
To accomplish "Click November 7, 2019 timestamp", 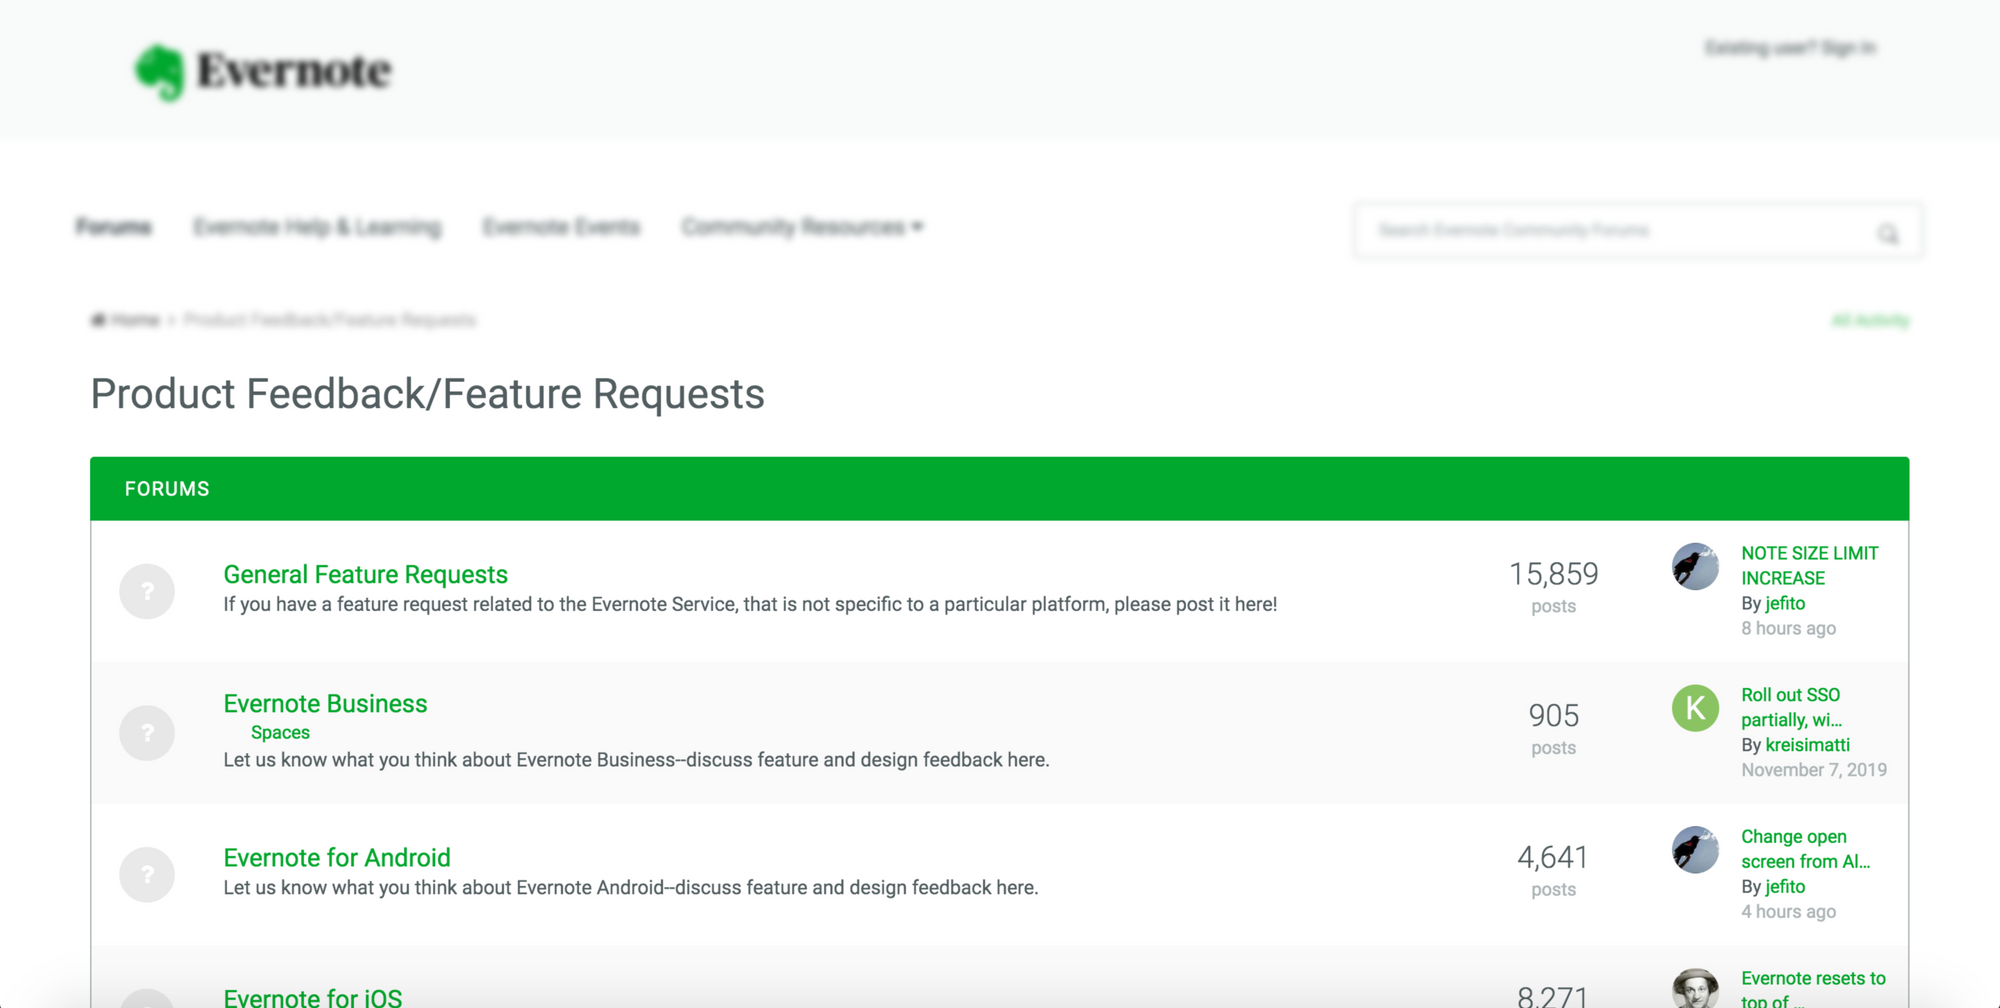I will click(1814, 770).
